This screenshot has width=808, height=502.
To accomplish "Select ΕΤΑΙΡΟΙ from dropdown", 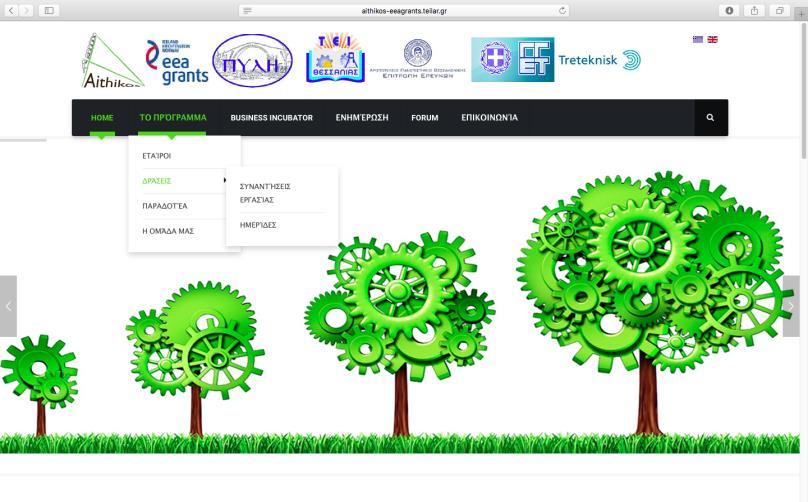I will (157, 156).
